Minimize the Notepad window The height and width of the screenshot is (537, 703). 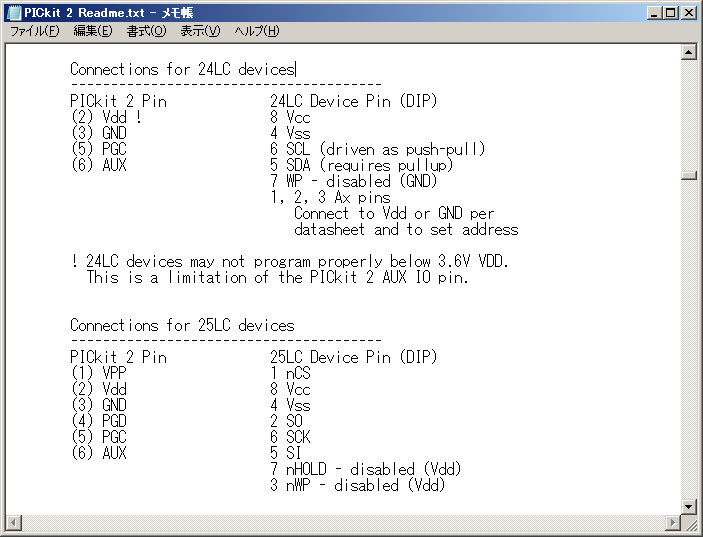point(654,13)
